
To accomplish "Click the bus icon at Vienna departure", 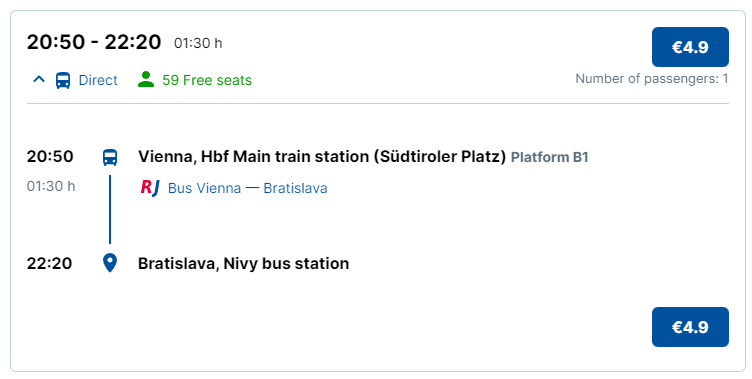I will coord(110,157).
